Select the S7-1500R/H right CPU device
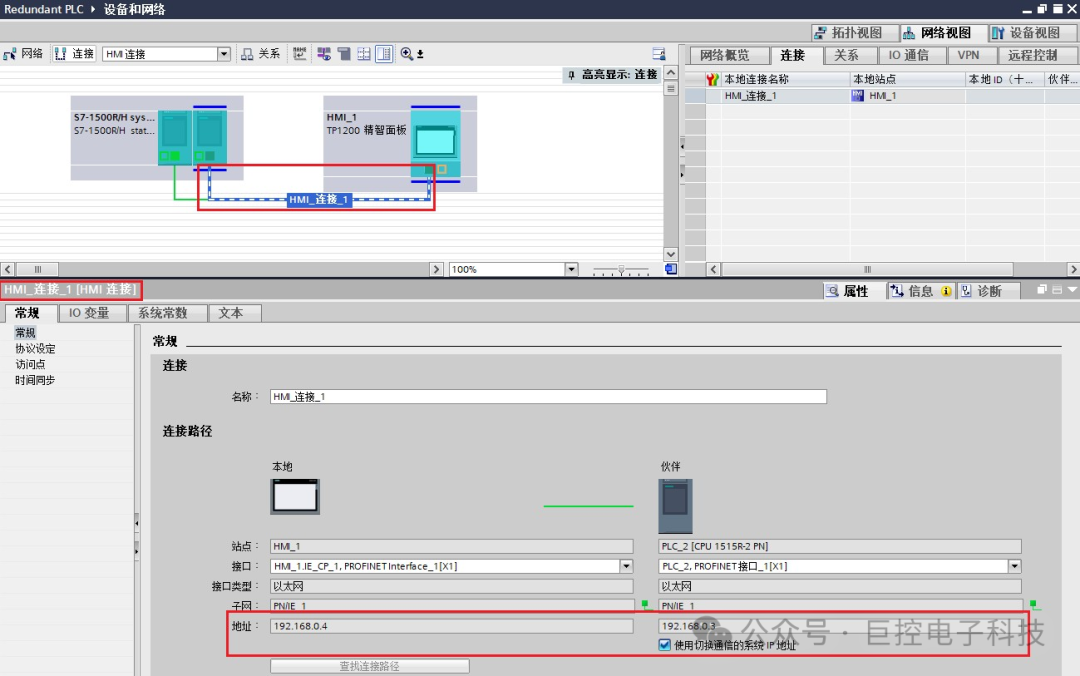1080x676 pixels. pos(209,137)
